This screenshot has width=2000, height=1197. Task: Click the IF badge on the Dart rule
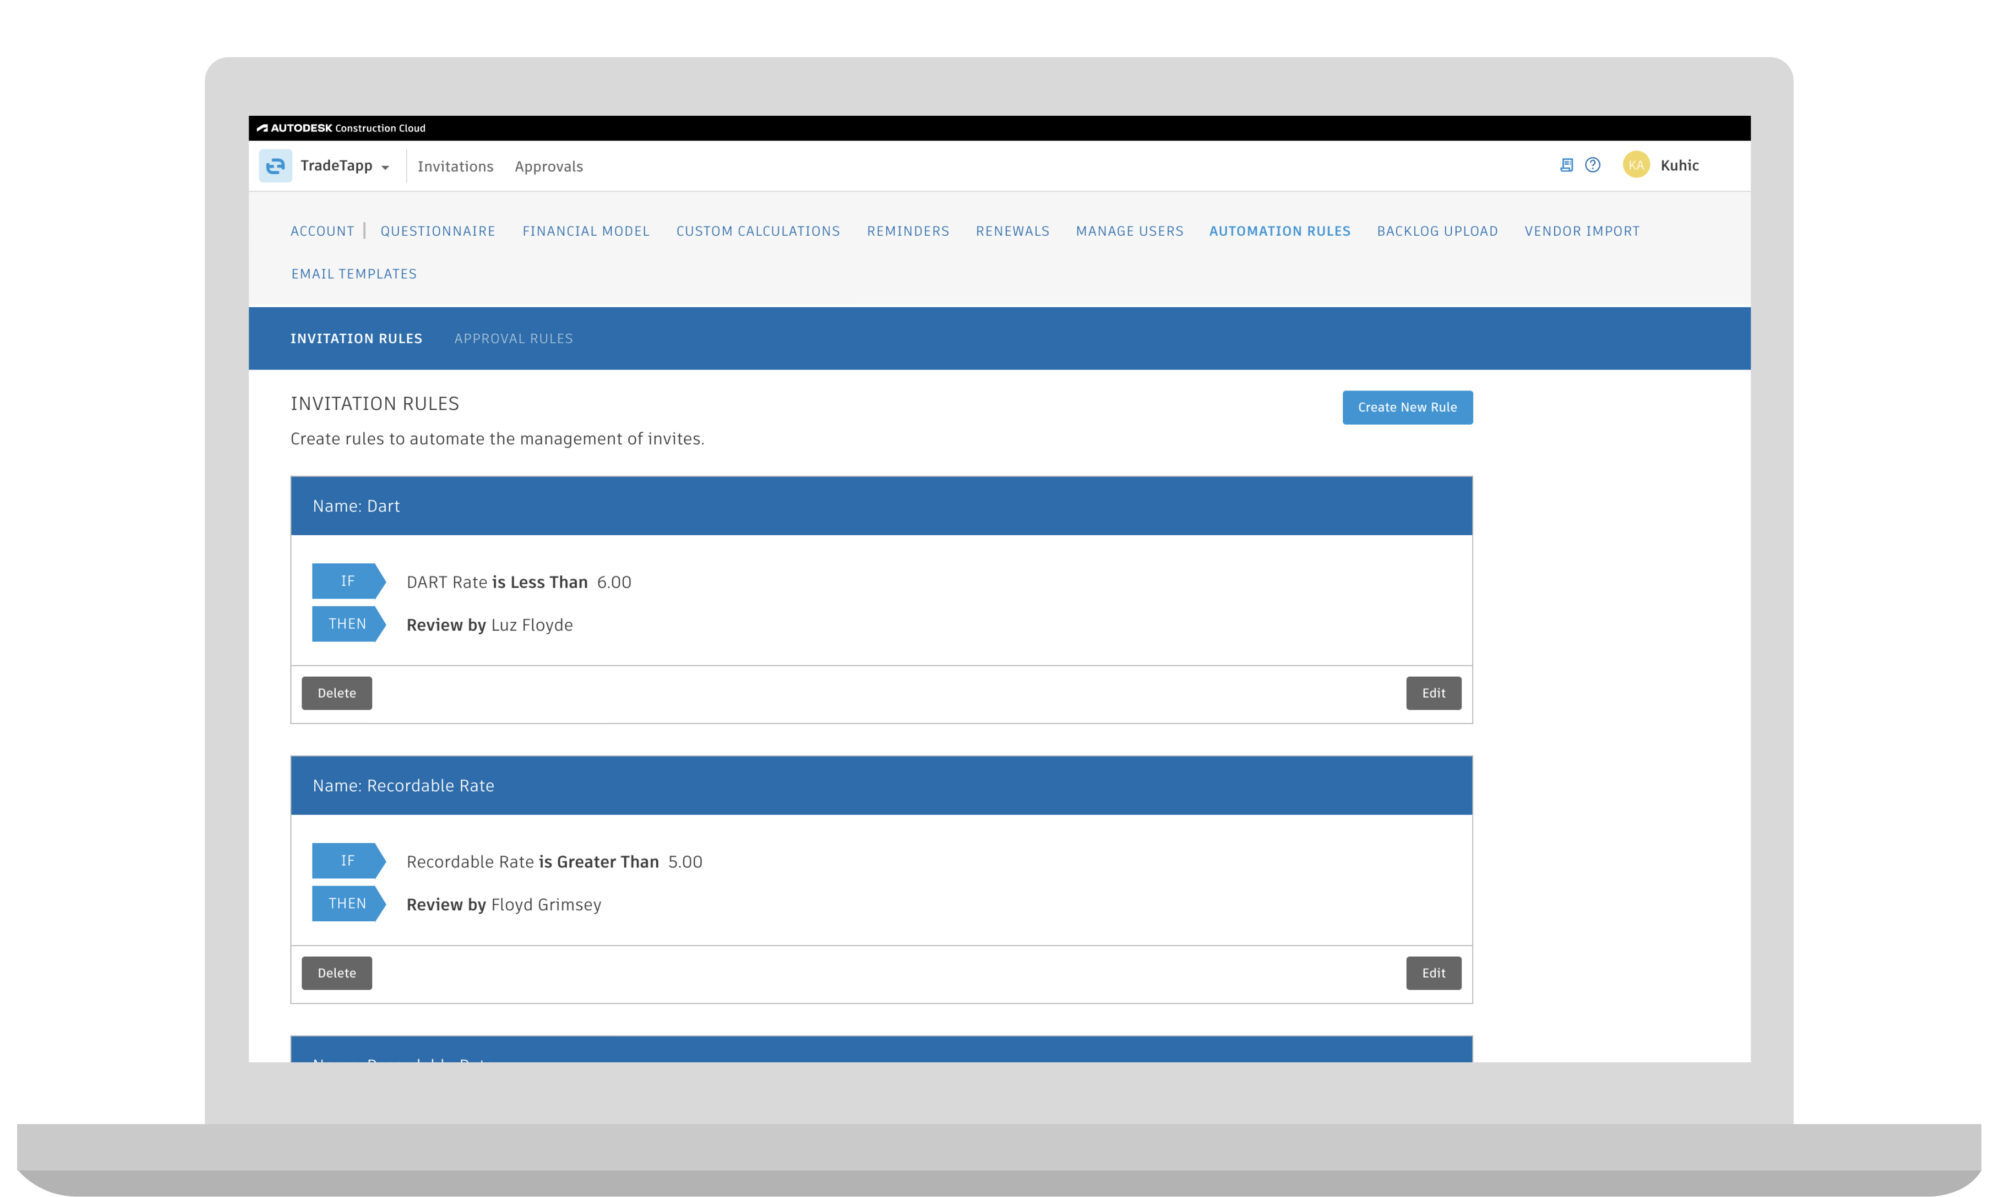pos(347,581)
